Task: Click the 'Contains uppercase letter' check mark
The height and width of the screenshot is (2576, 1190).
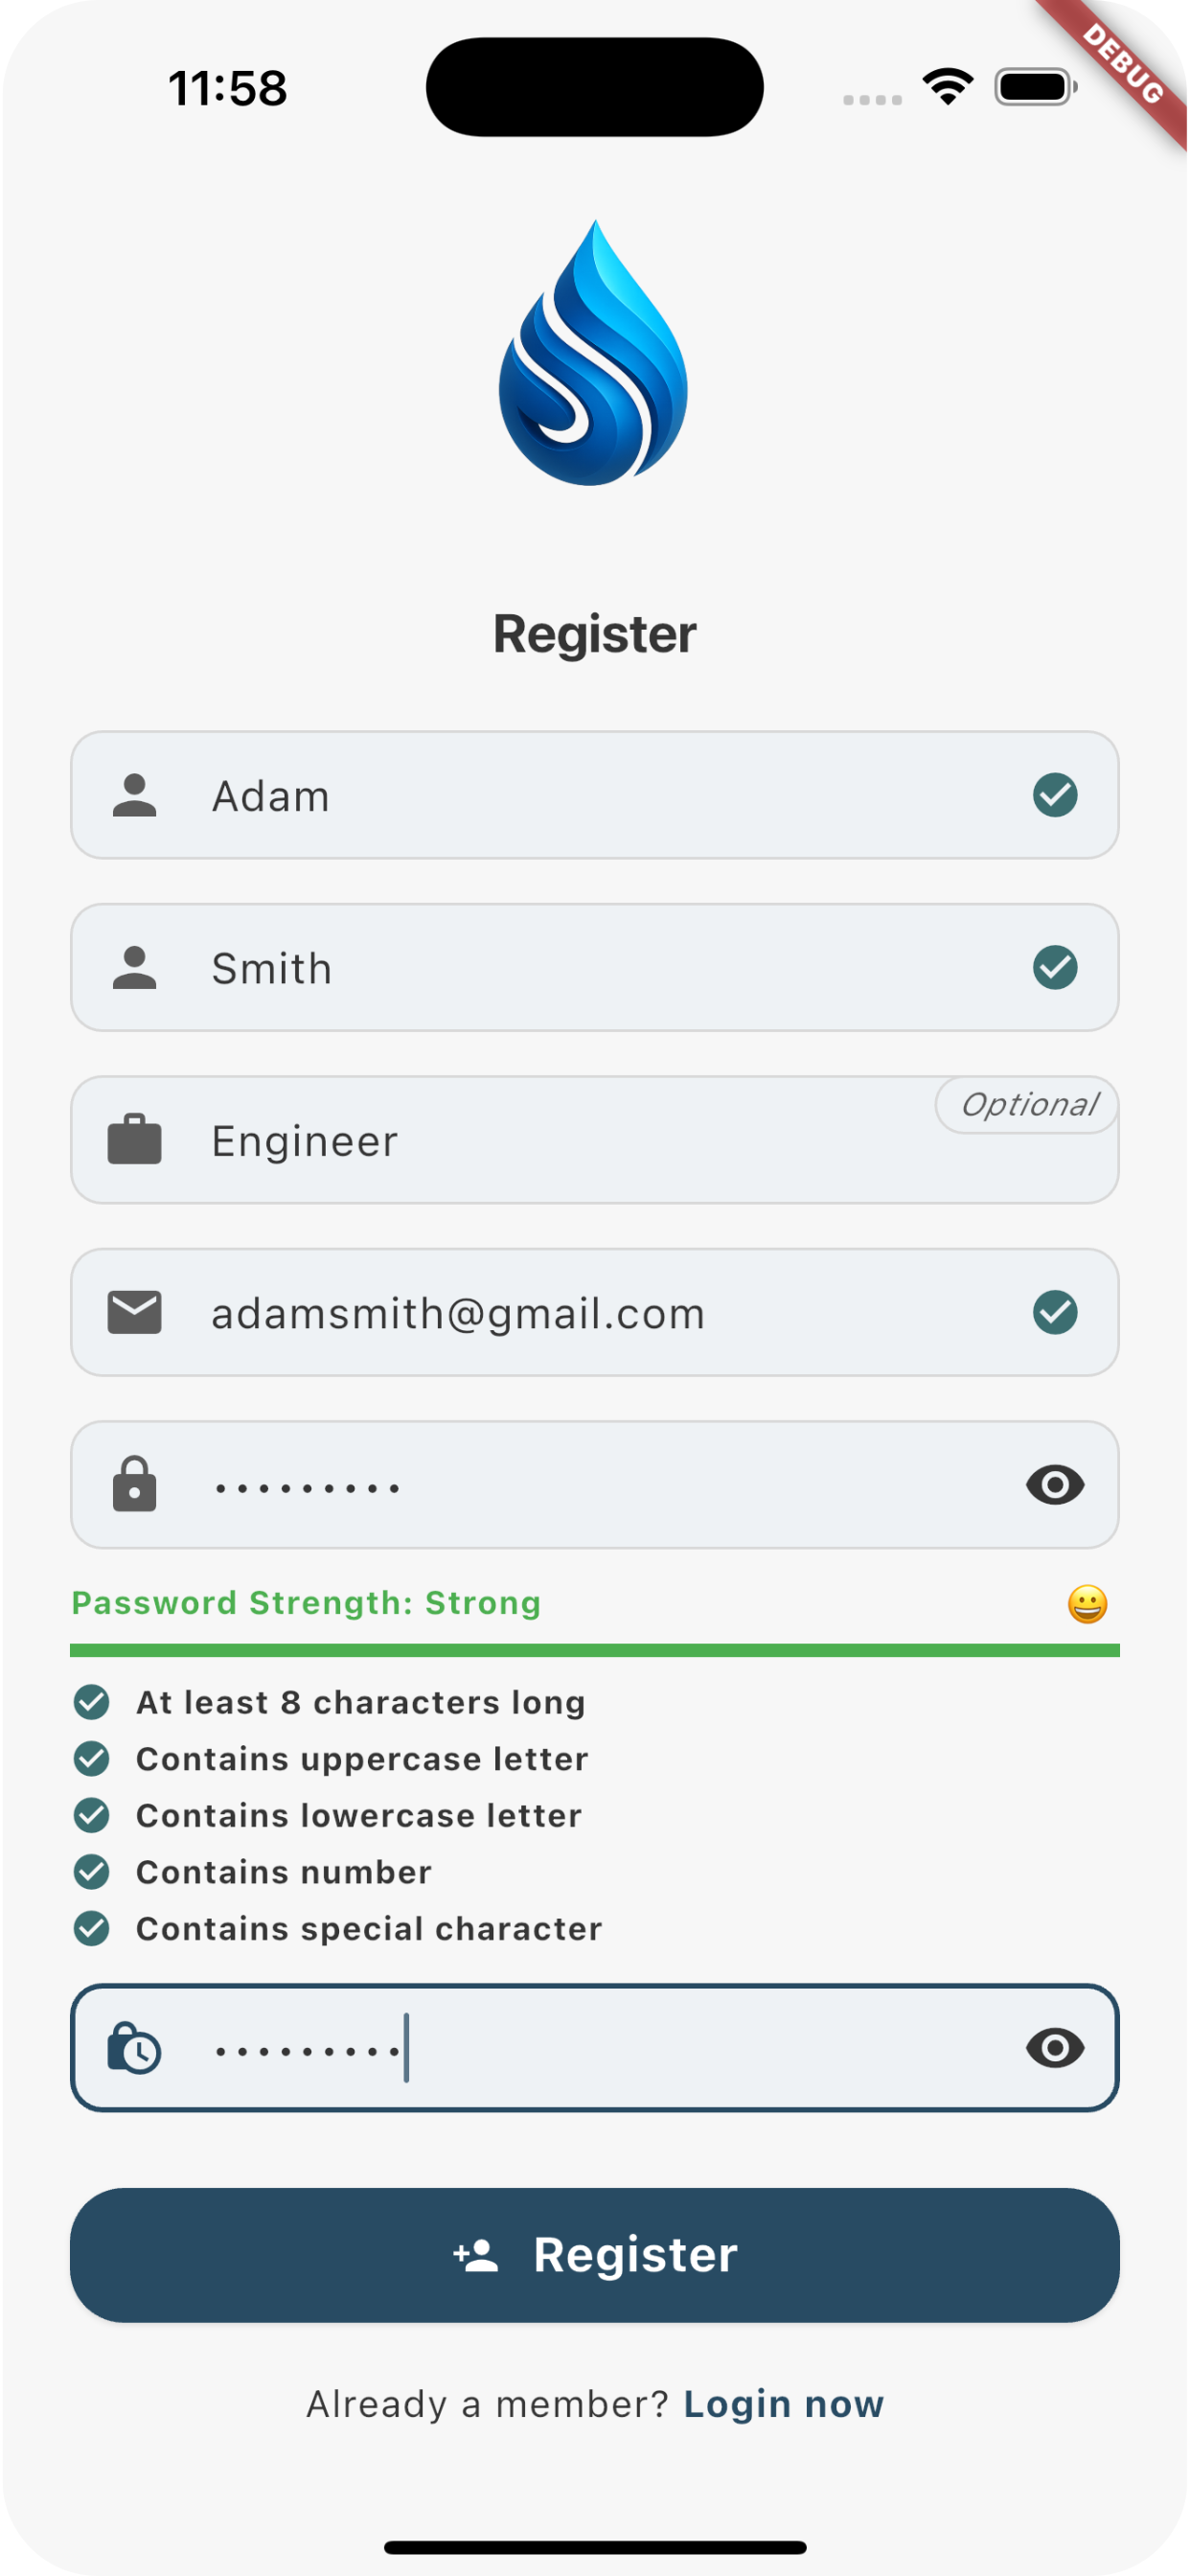Action: (92, 1758)
